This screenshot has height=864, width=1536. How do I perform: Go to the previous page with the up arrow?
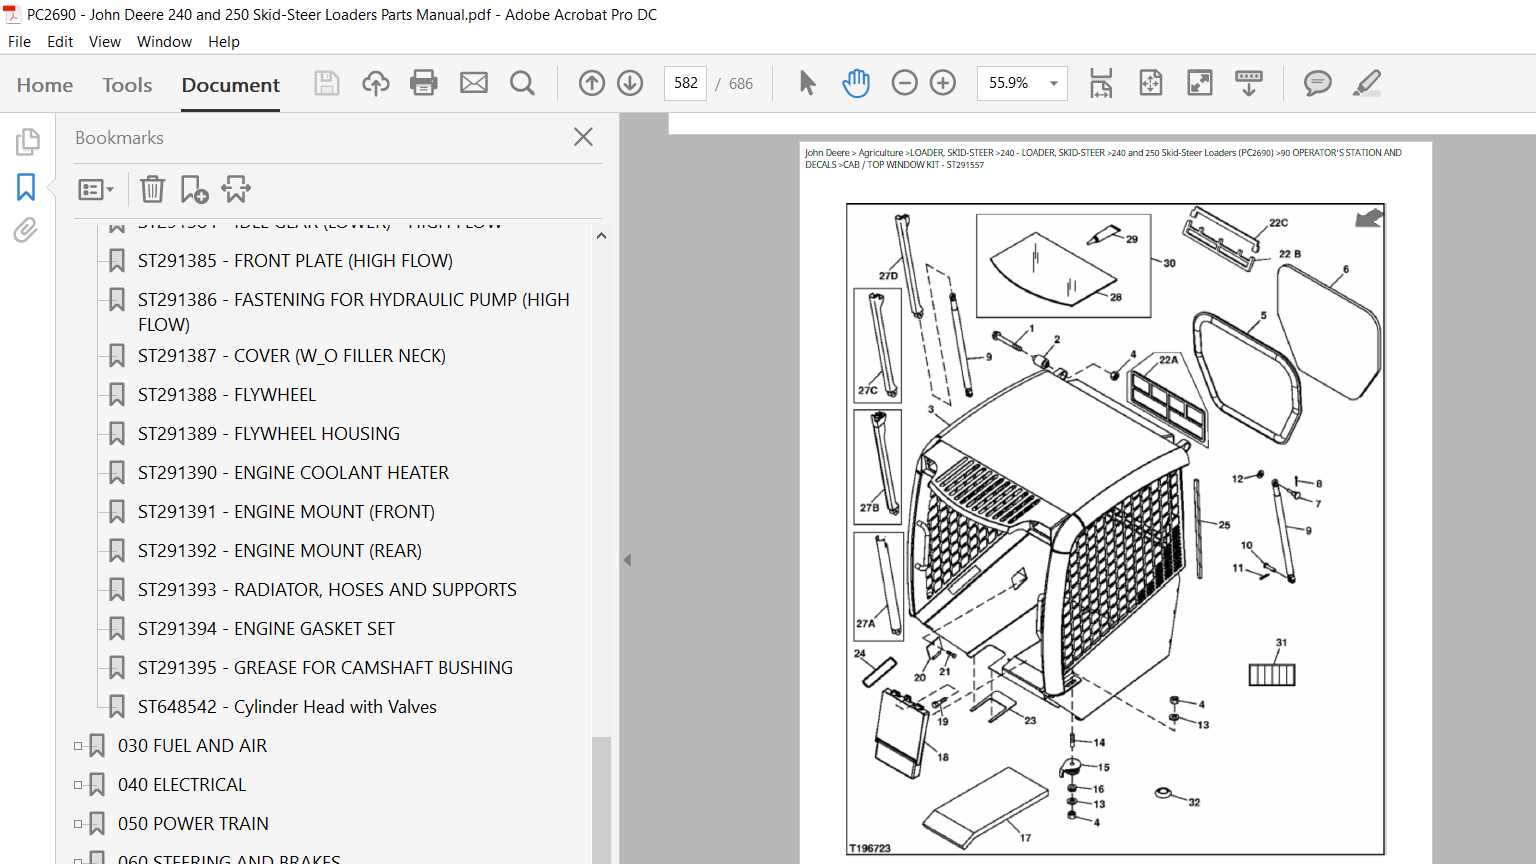coord(592,83)
